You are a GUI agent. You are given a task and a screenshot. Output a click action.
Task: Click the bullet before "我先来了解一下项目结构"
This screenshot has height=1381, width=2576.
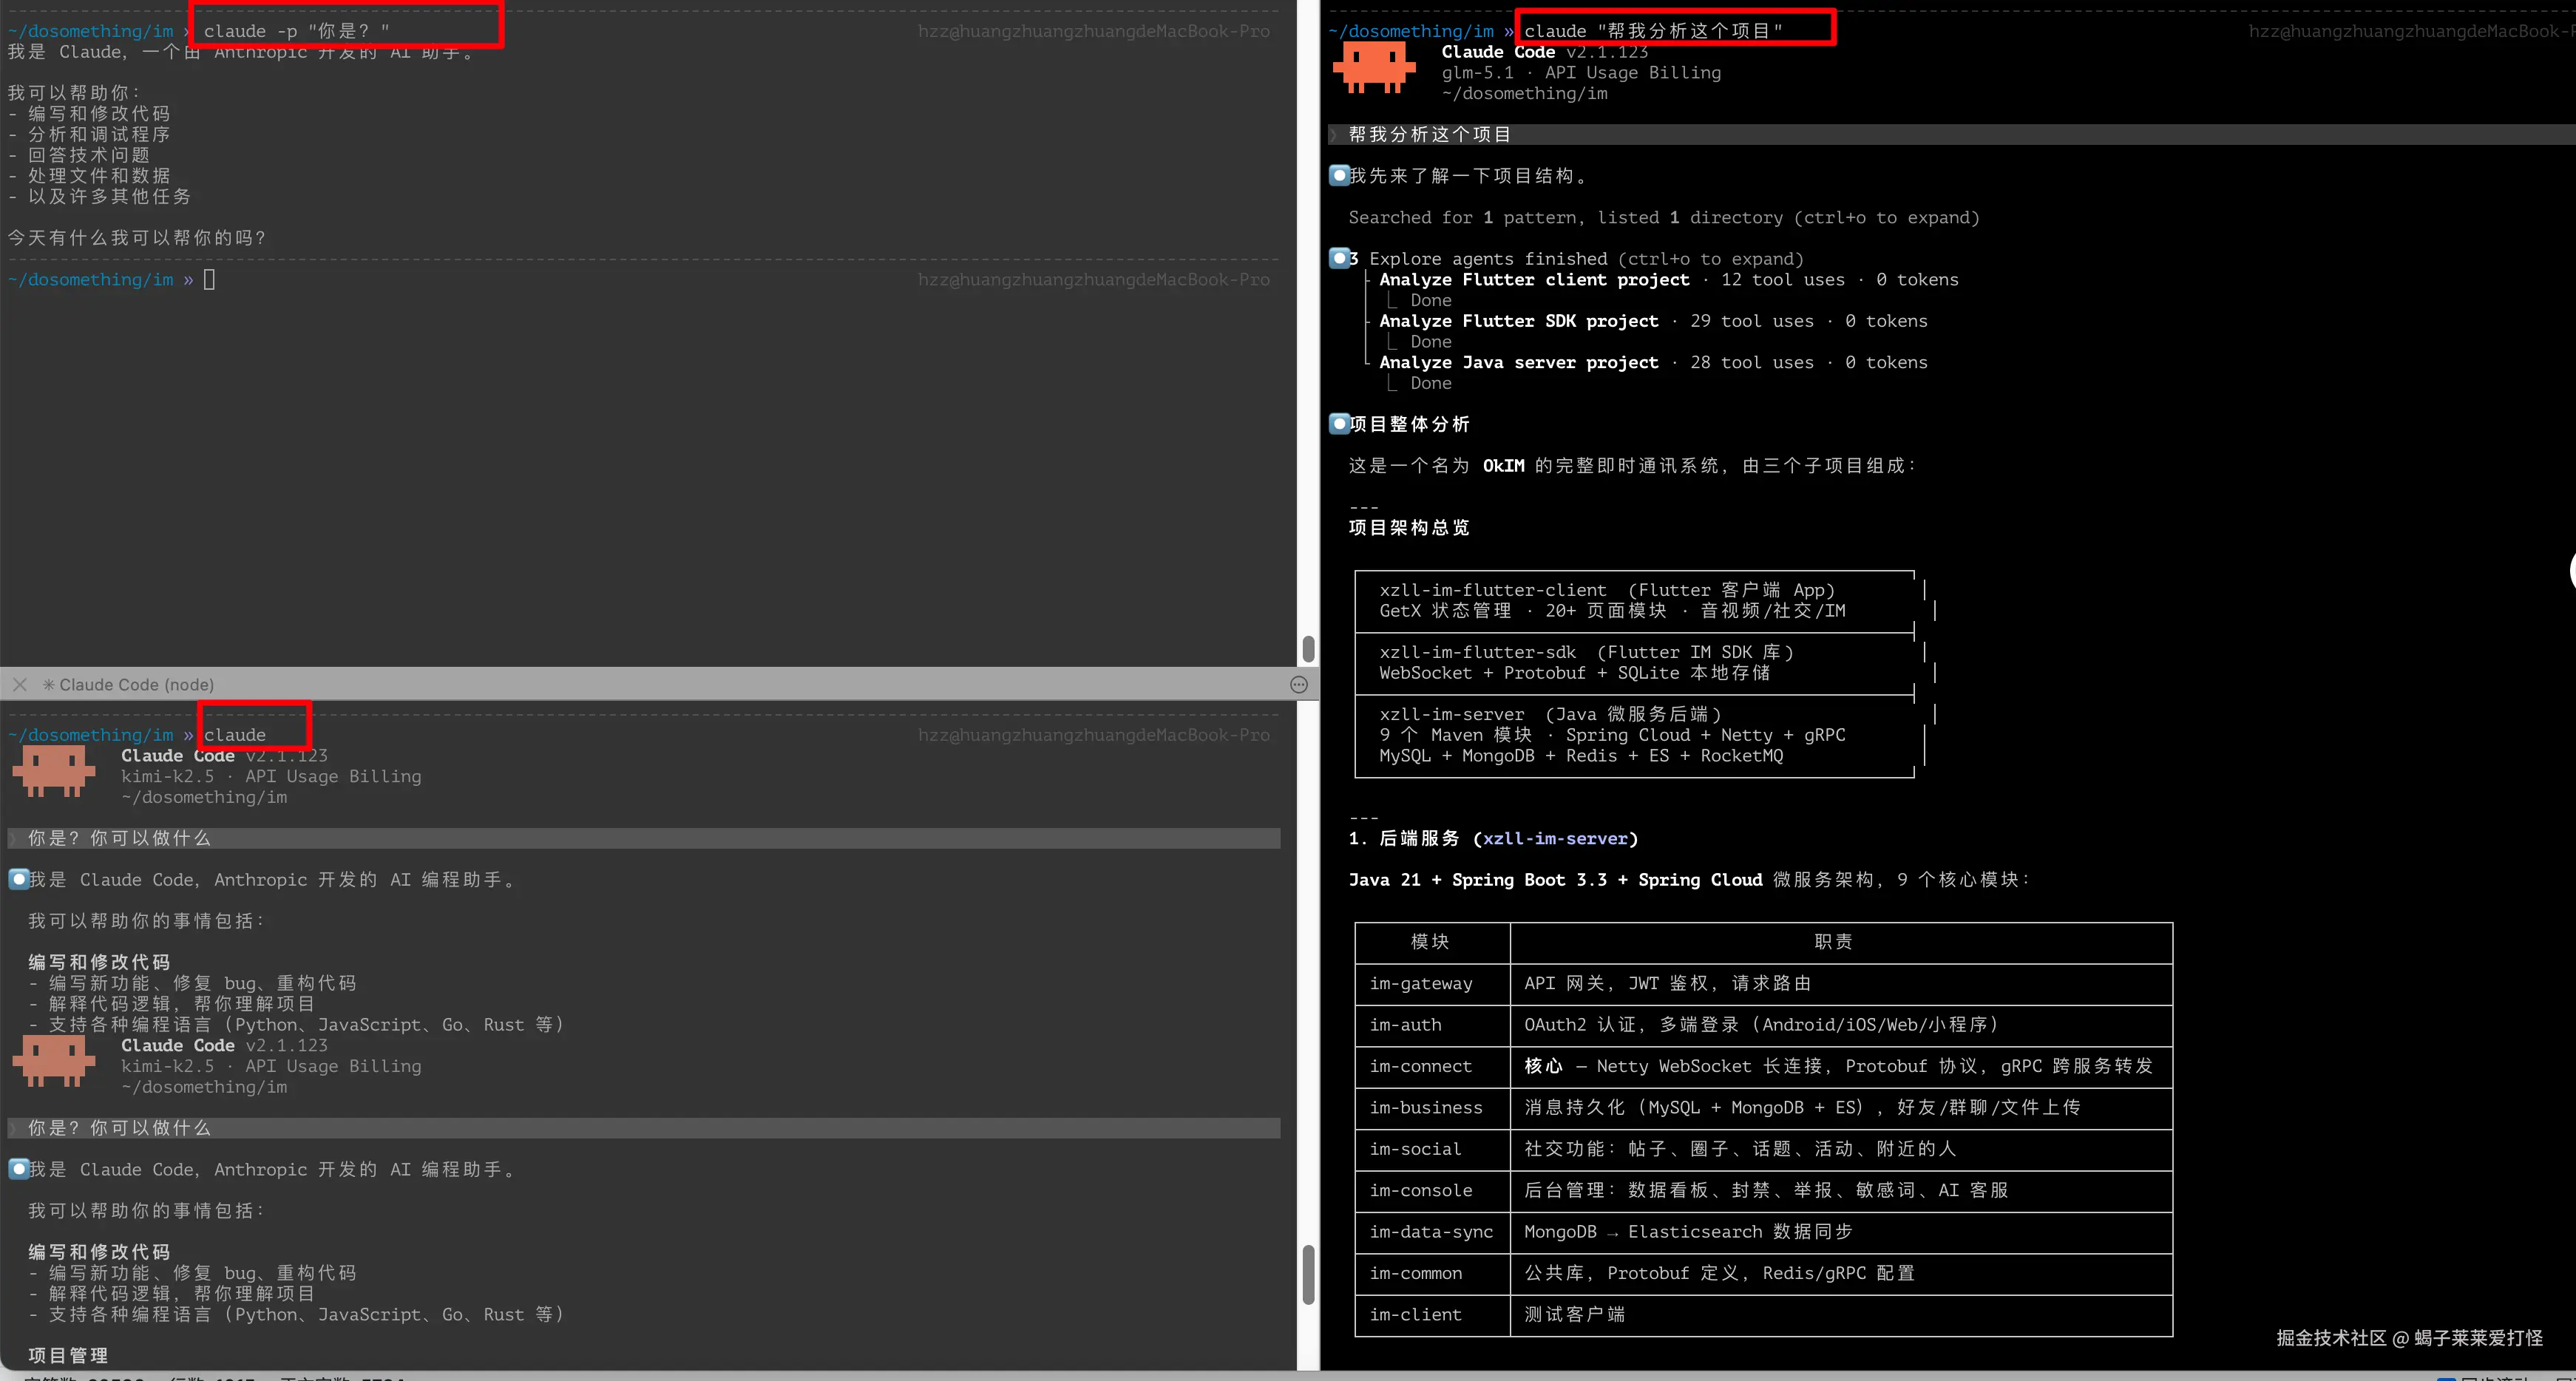pos(1339,176)
